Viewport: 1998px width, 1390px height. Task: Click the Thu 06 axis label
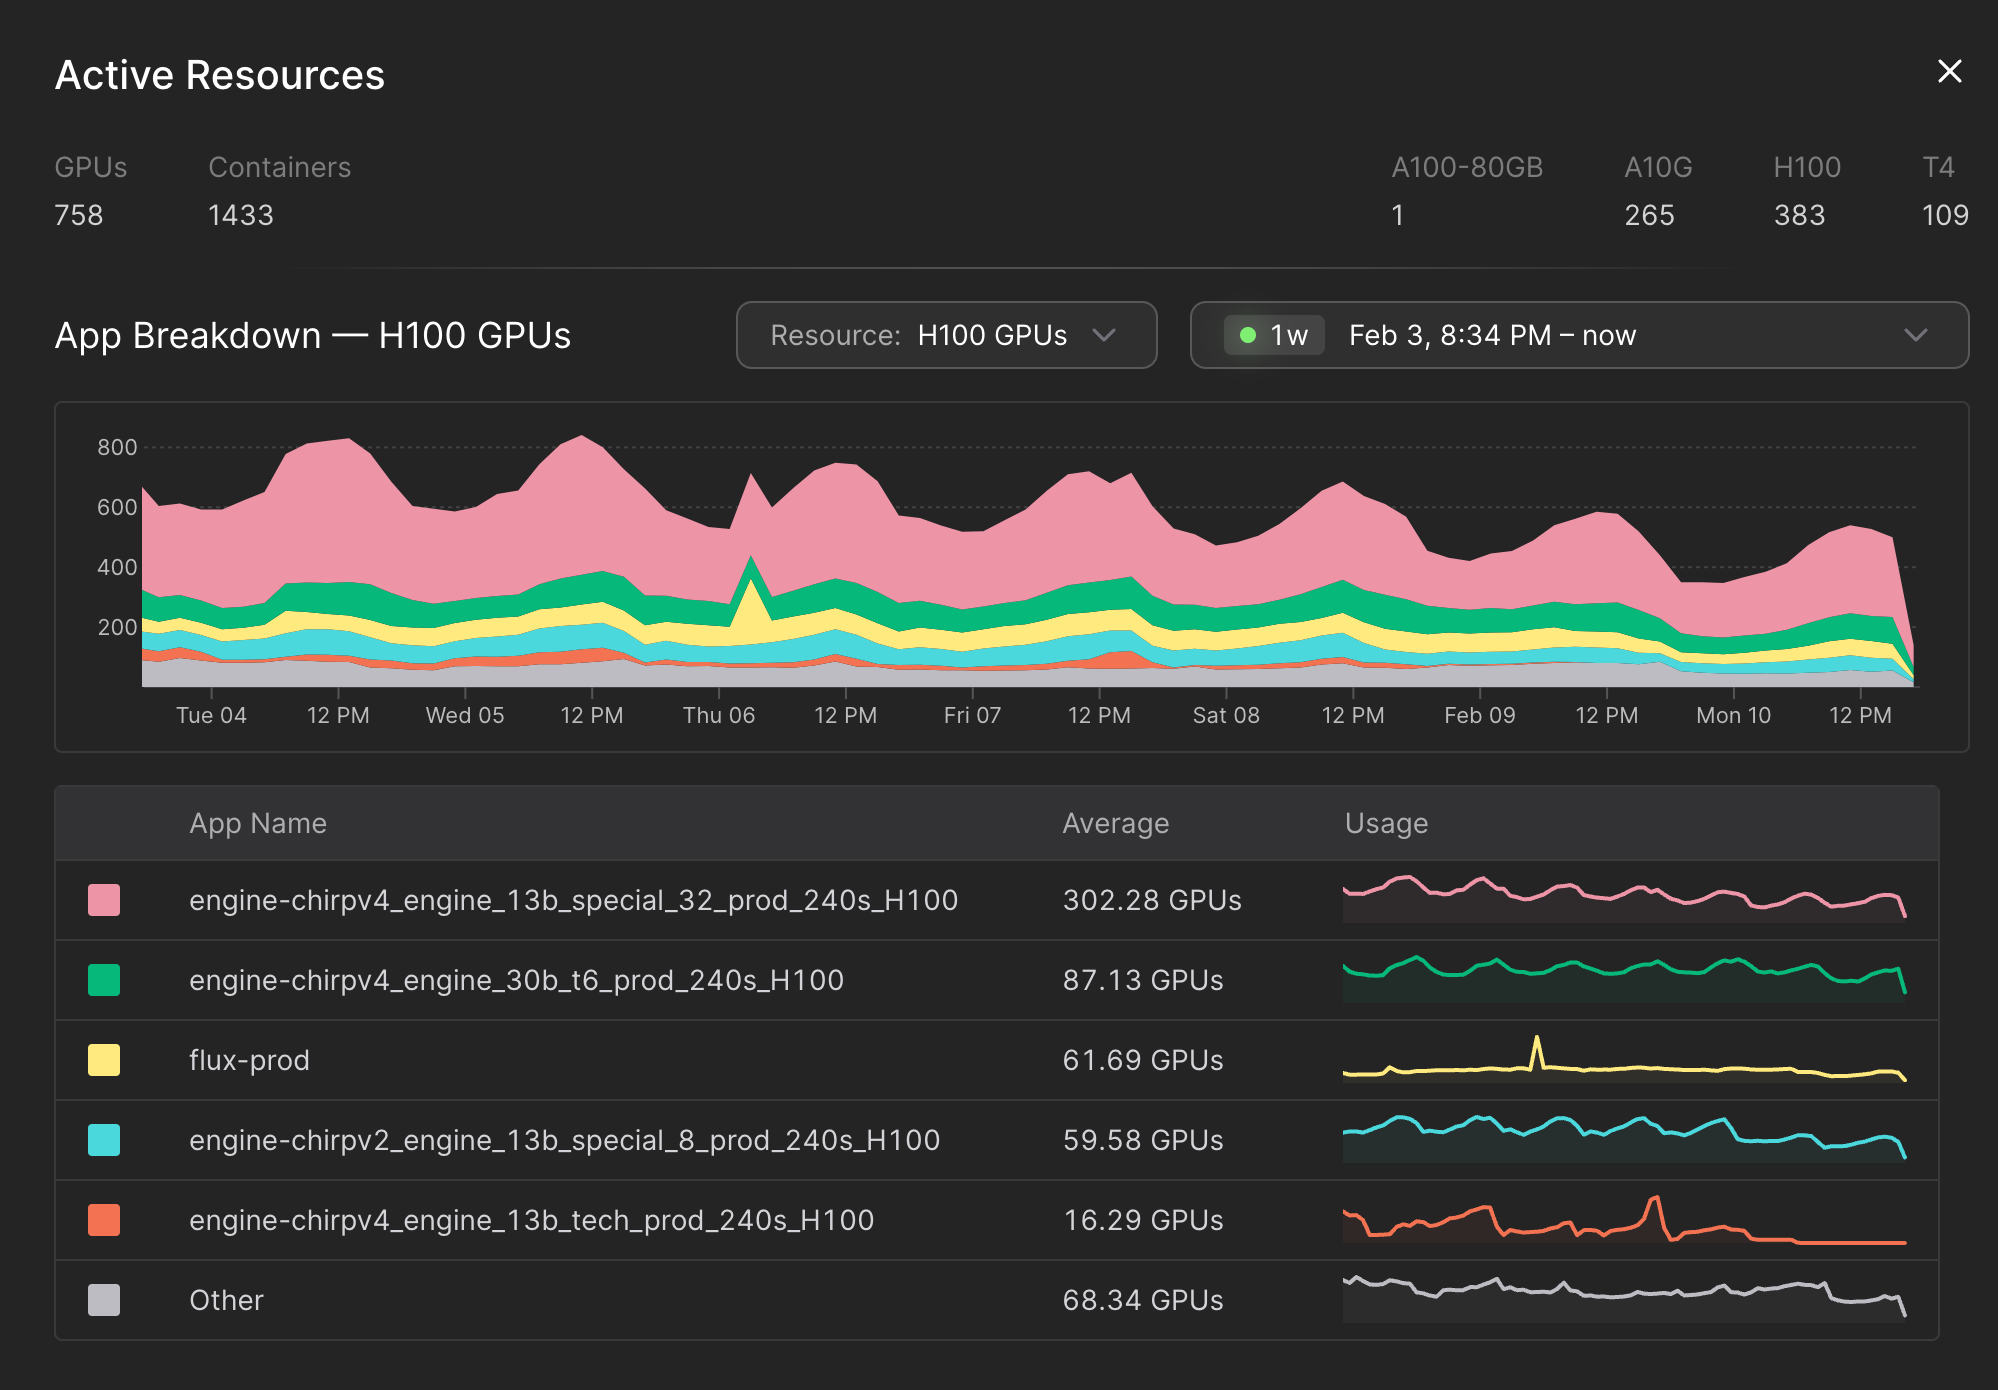(x=719, y=715)
